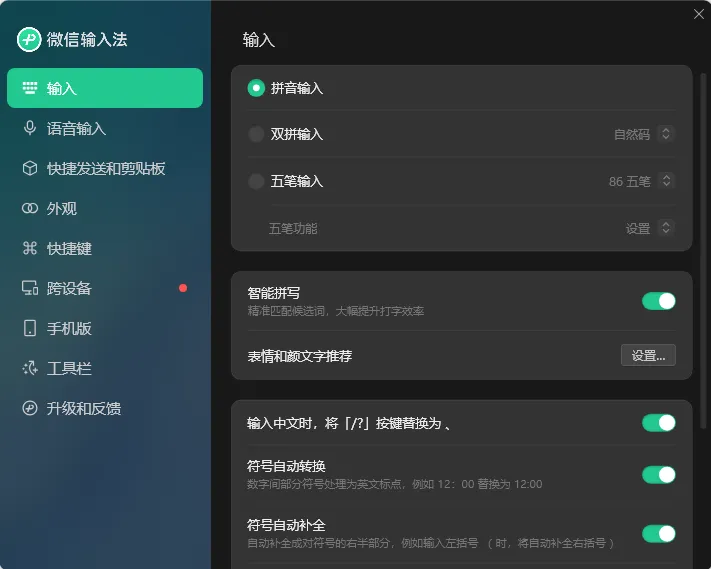
Task: Click the WeChat Input logo icon
Action: [x=29, y=39]
